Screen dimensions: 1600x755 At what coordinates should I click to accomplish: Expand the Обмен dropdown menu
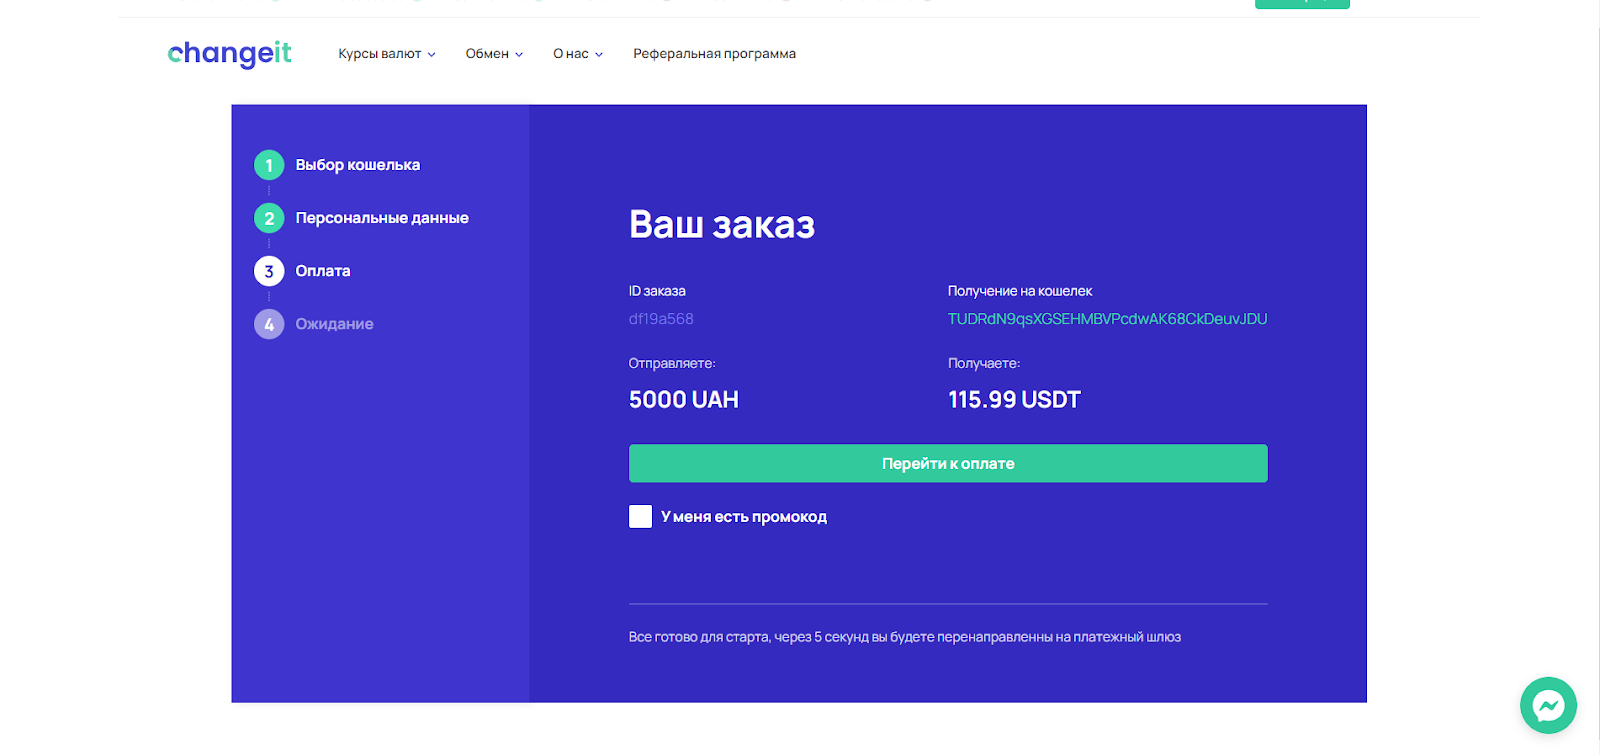[x=494, y=54]
